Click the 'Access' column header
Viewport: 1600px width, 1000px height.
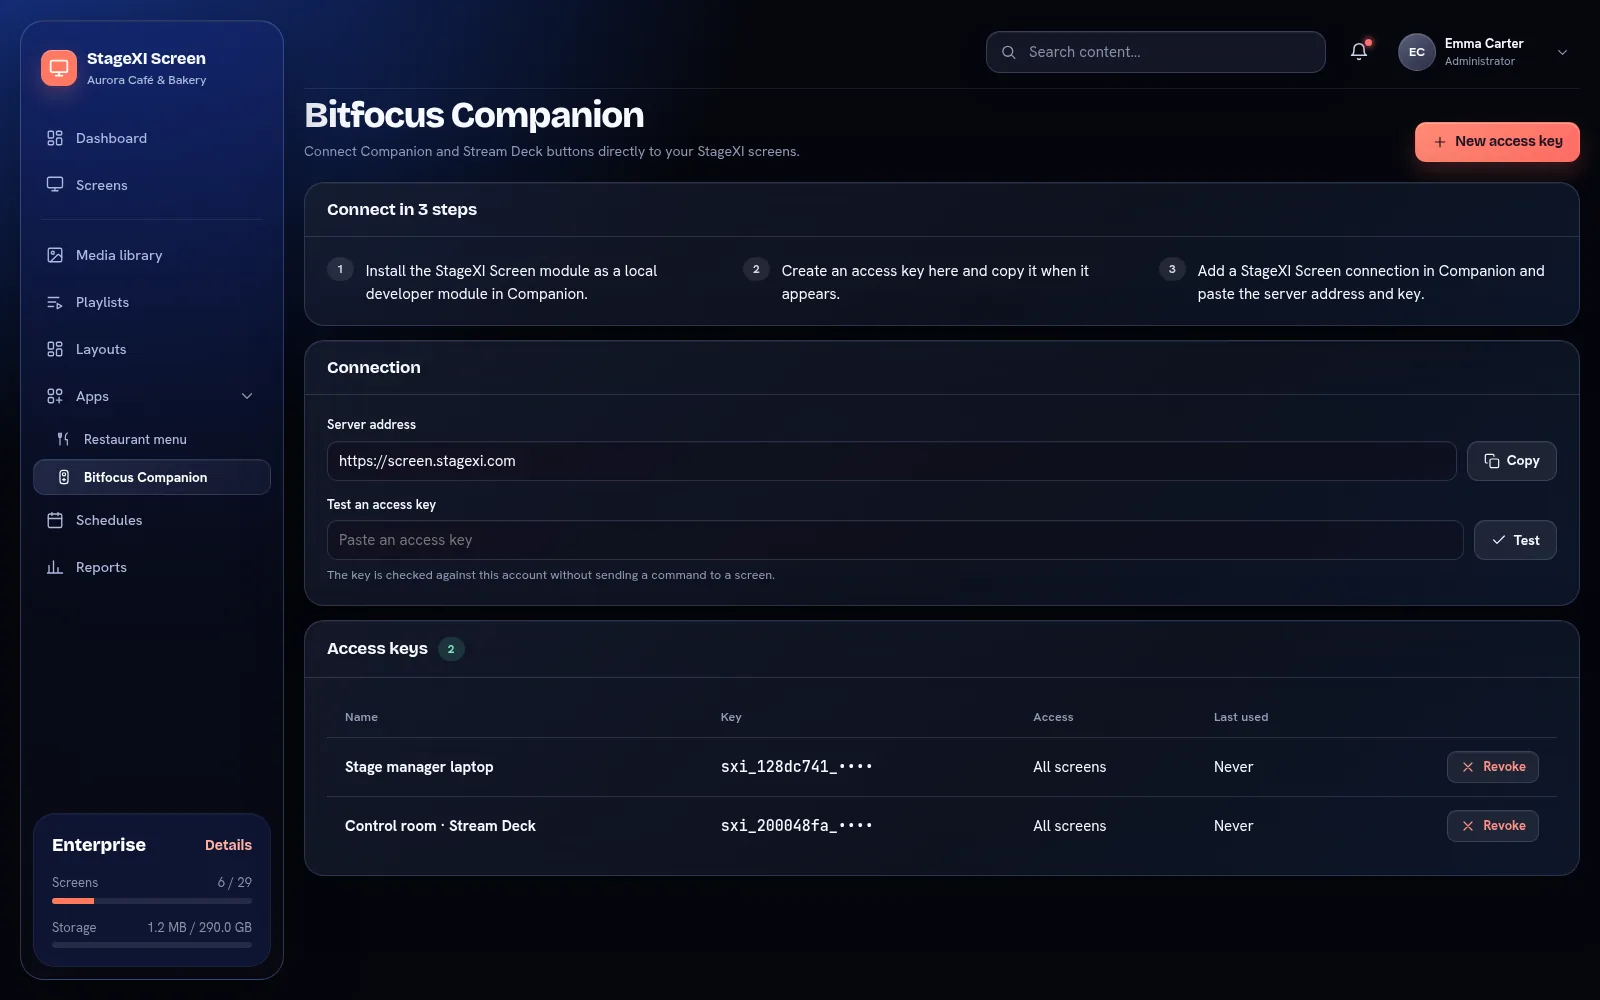point(1053,717)
